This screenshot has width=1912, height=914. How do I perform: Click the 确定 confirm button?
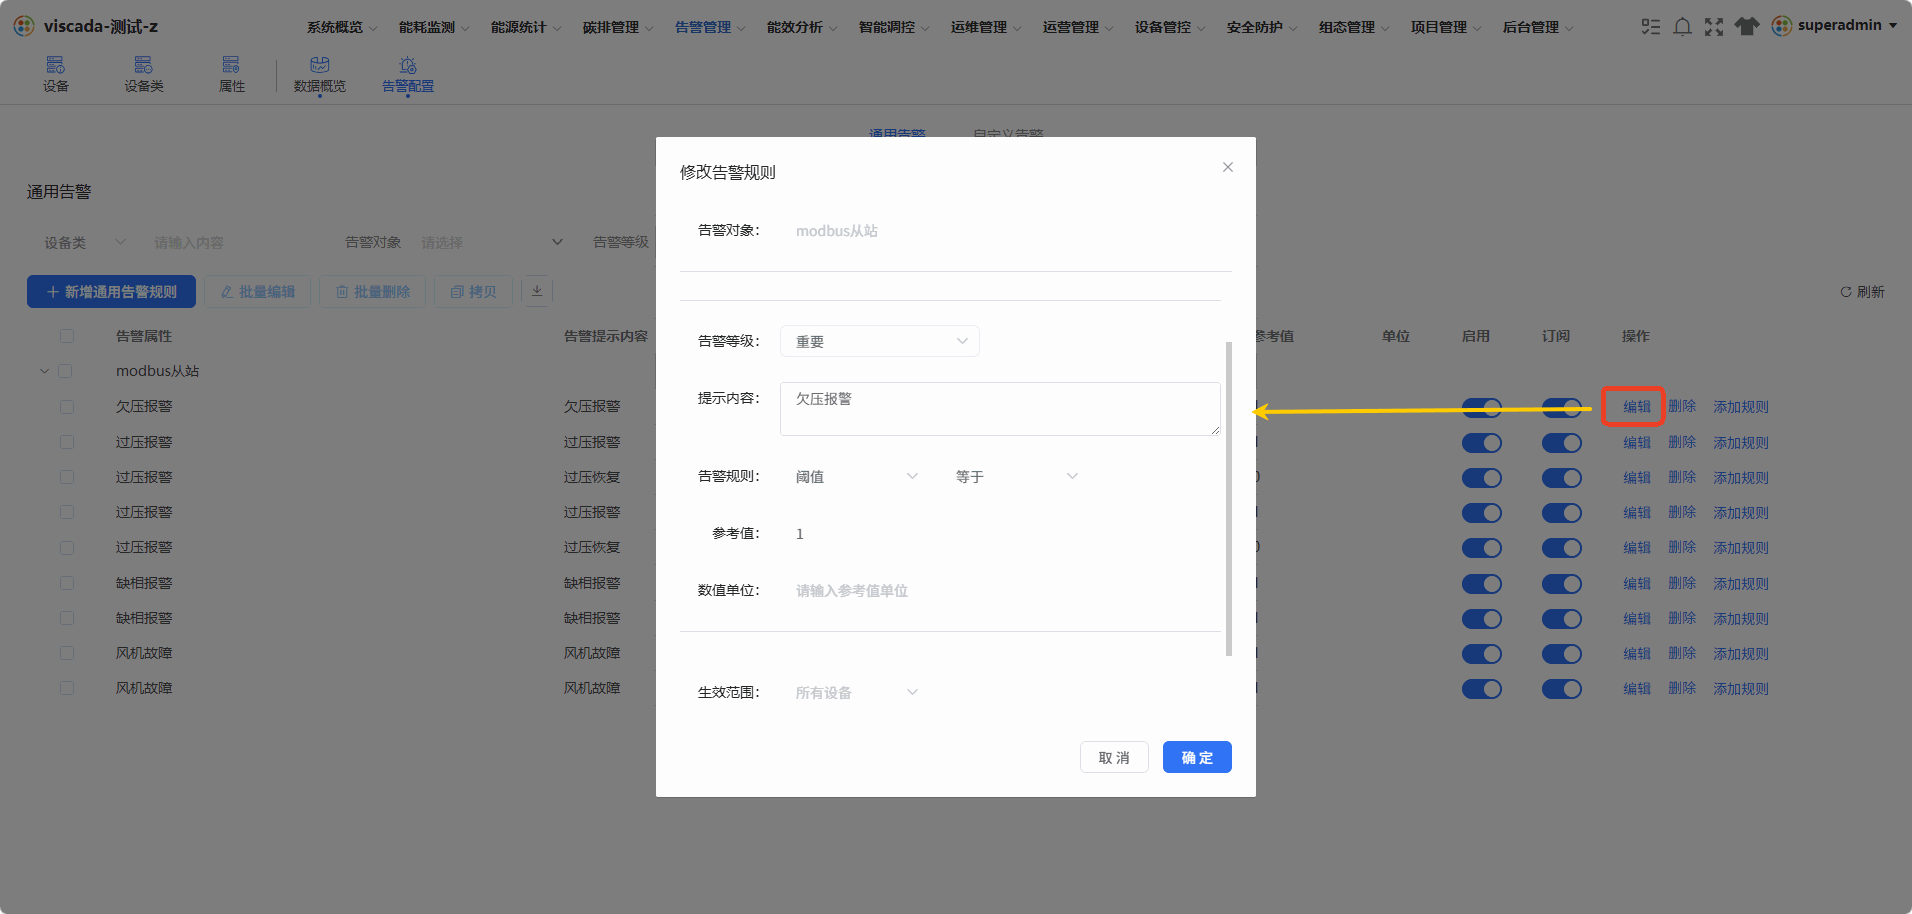tap(1197, 757)
